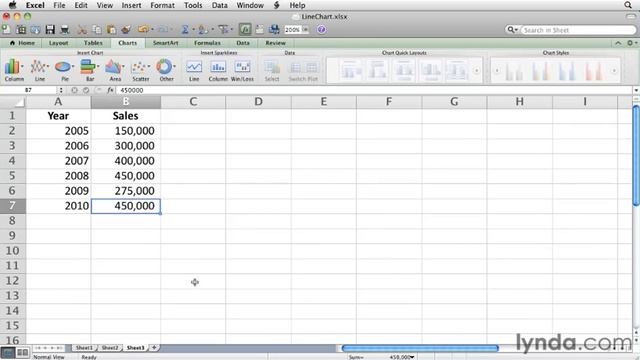
Task: Click the Undo arrow icon
Action: tap(143, 29)
